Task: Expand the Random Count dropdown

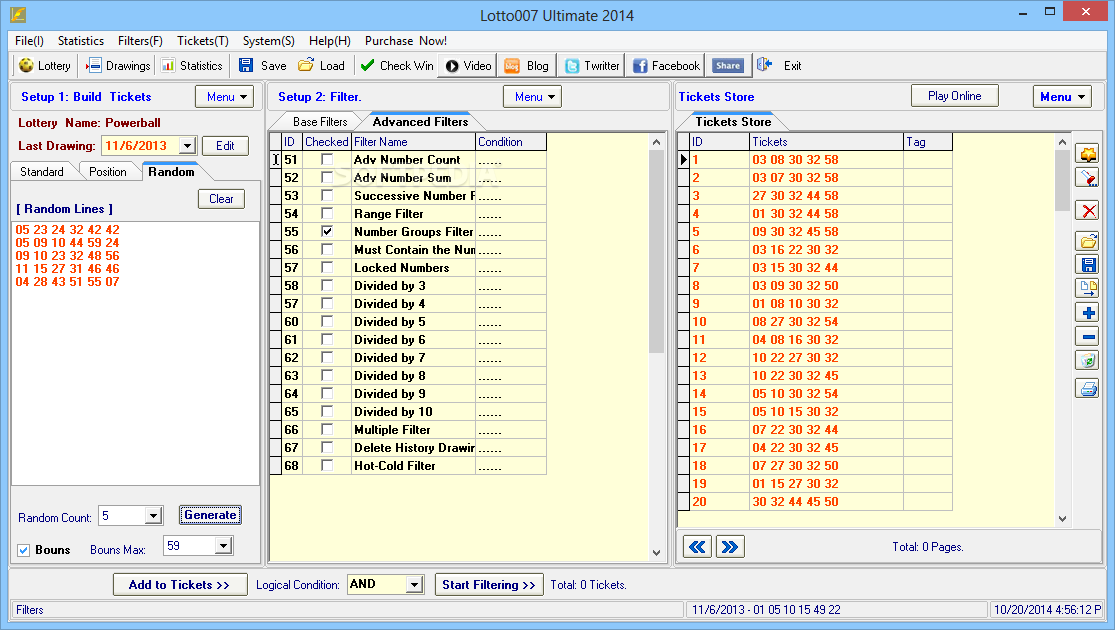Action: [x=153, y=516]
